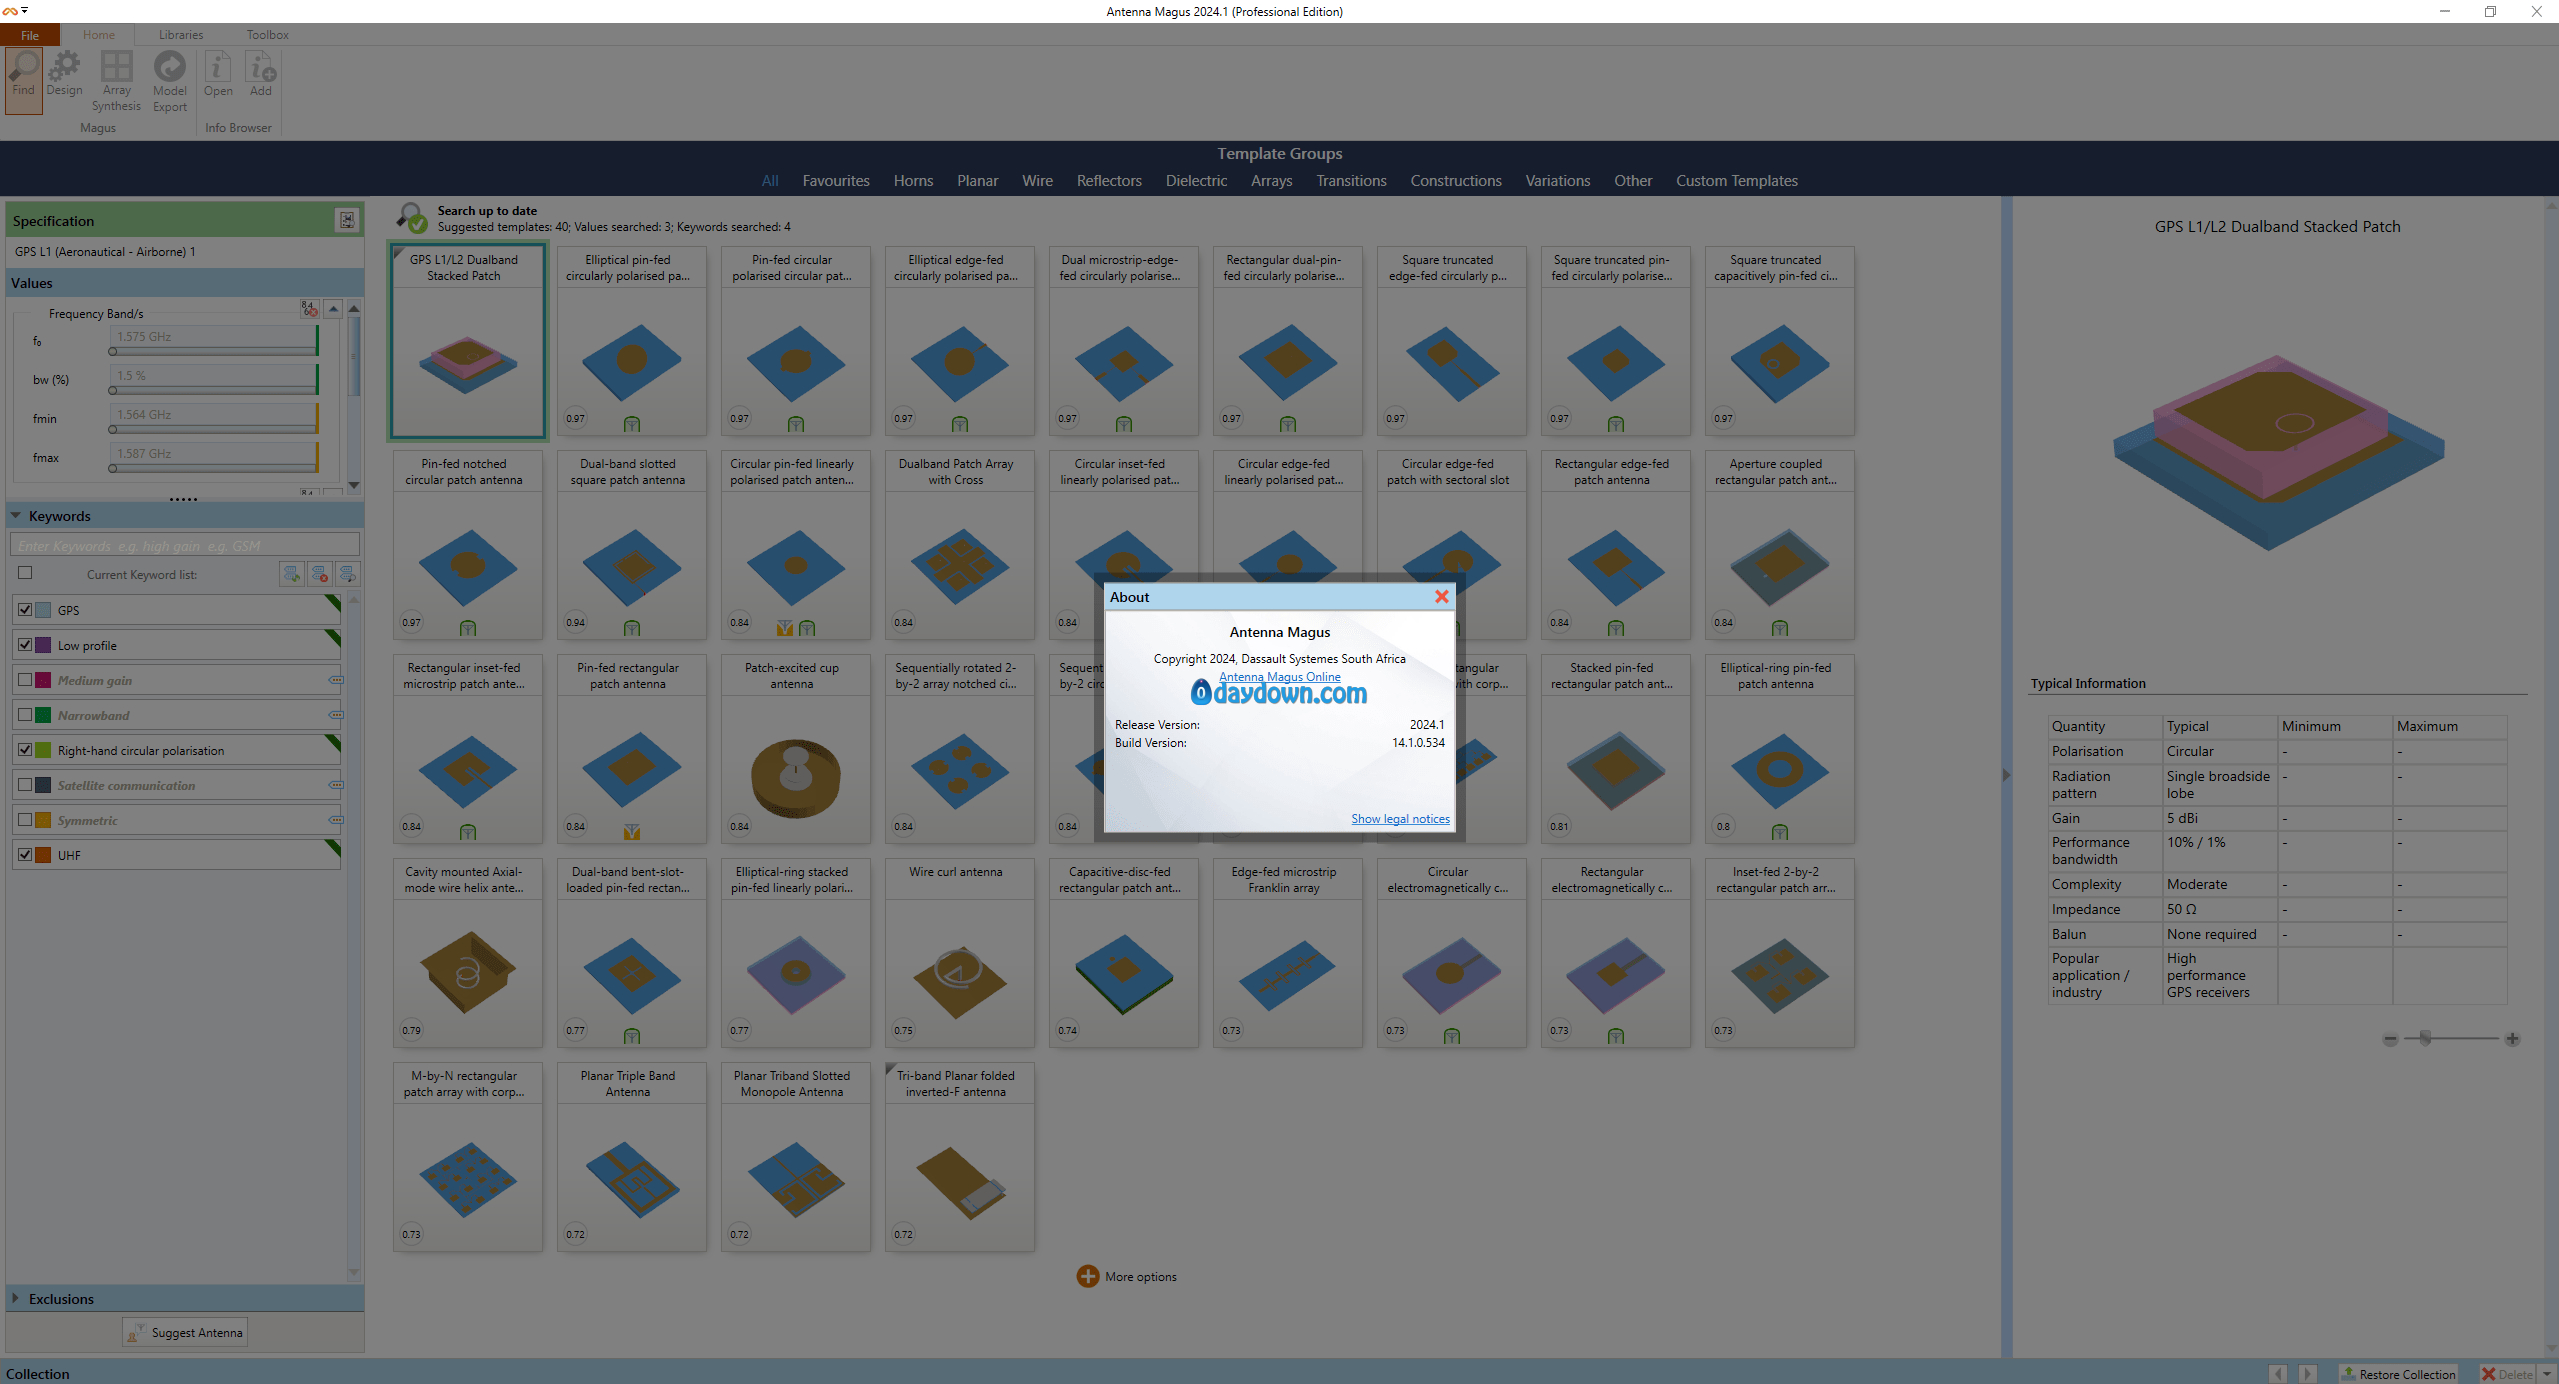The image size is (2559, 1384).
Task: Close the About dialog with red X
Action: (x=1441, y=597)
